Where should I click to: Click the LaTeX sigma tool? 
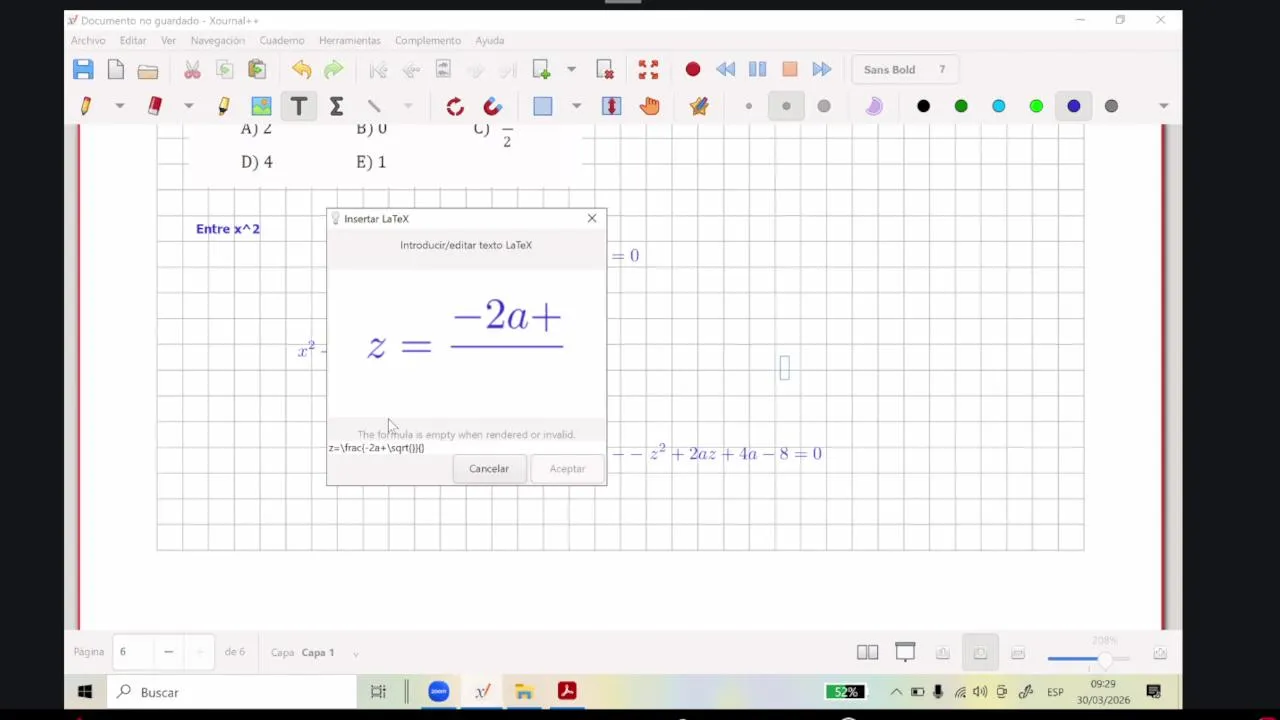point(336,106)
